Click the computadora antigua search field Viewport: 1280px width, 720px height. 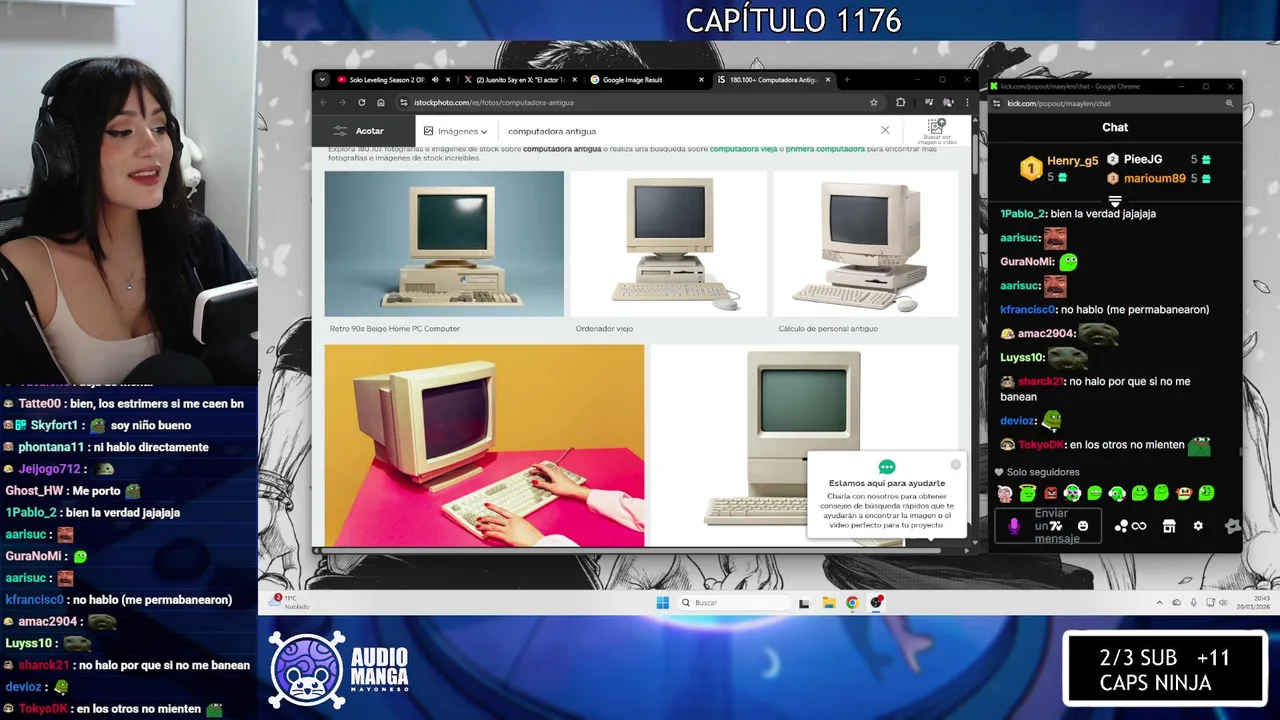pos(685,131)
